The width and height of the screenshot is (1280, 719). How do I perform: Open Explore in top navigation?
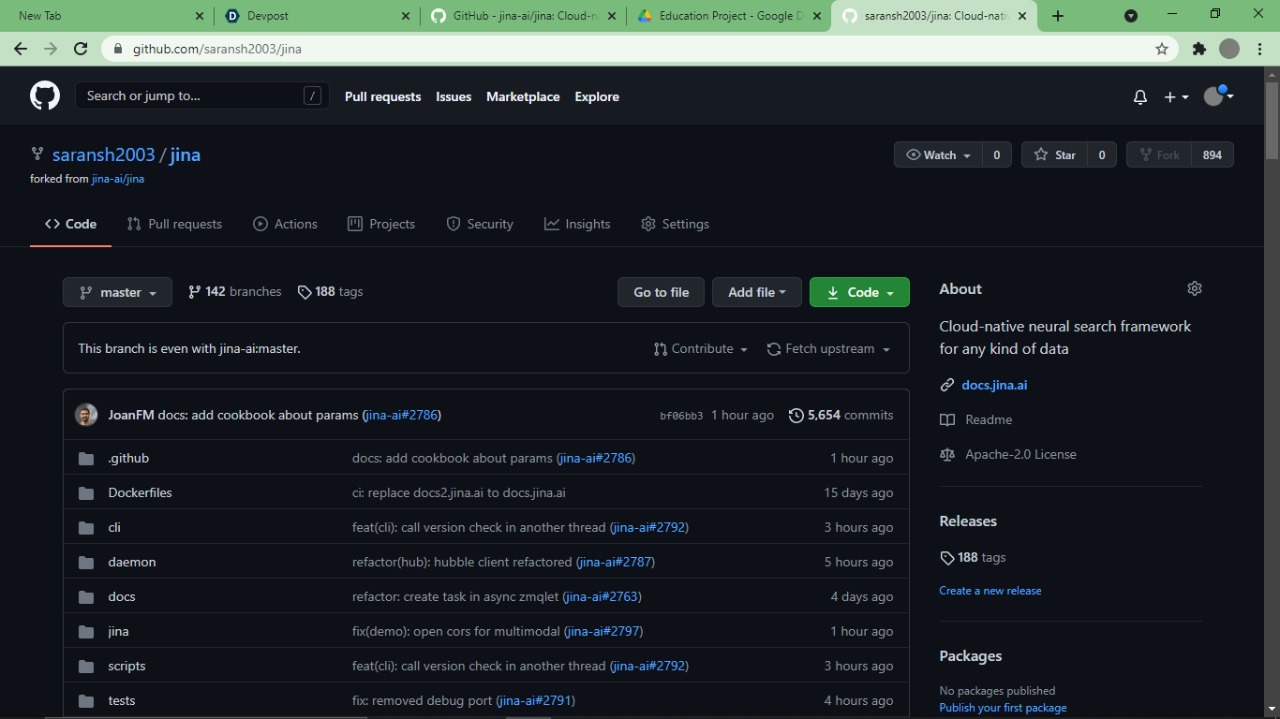click(x=597, y=97)
